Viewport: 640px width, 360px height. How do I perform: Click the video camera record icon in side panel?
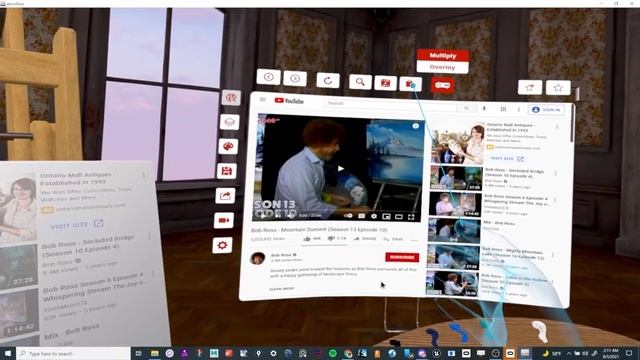coord(224,220)
